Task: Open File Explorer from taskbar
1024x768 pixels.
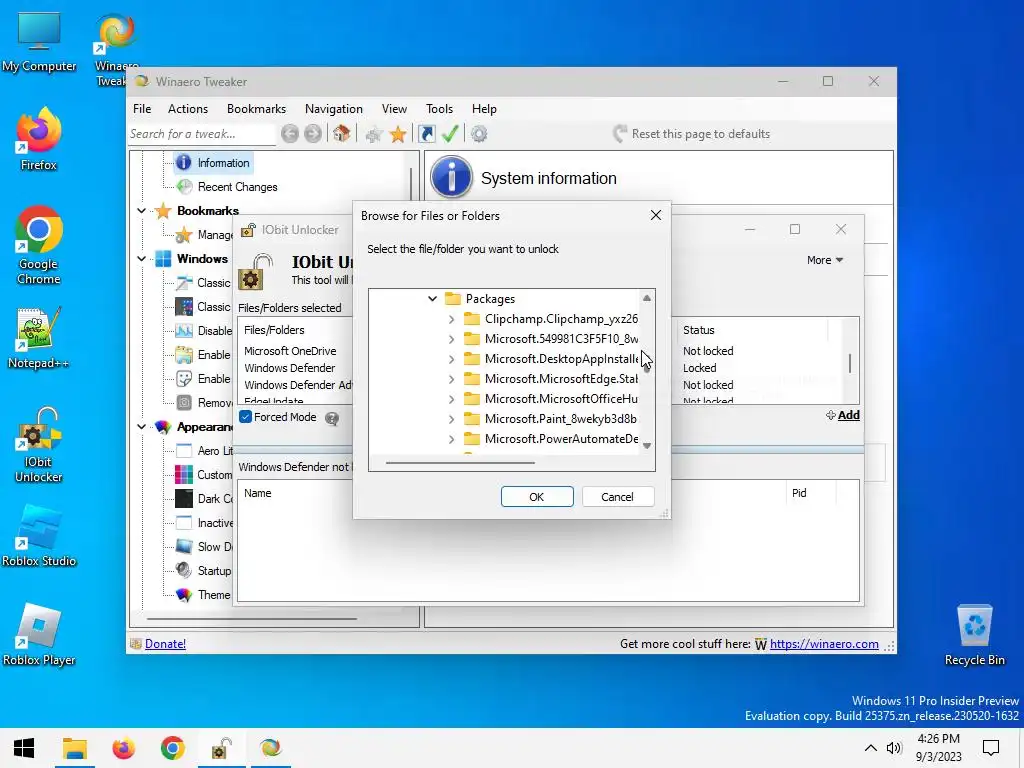Action: click(74, 748)
